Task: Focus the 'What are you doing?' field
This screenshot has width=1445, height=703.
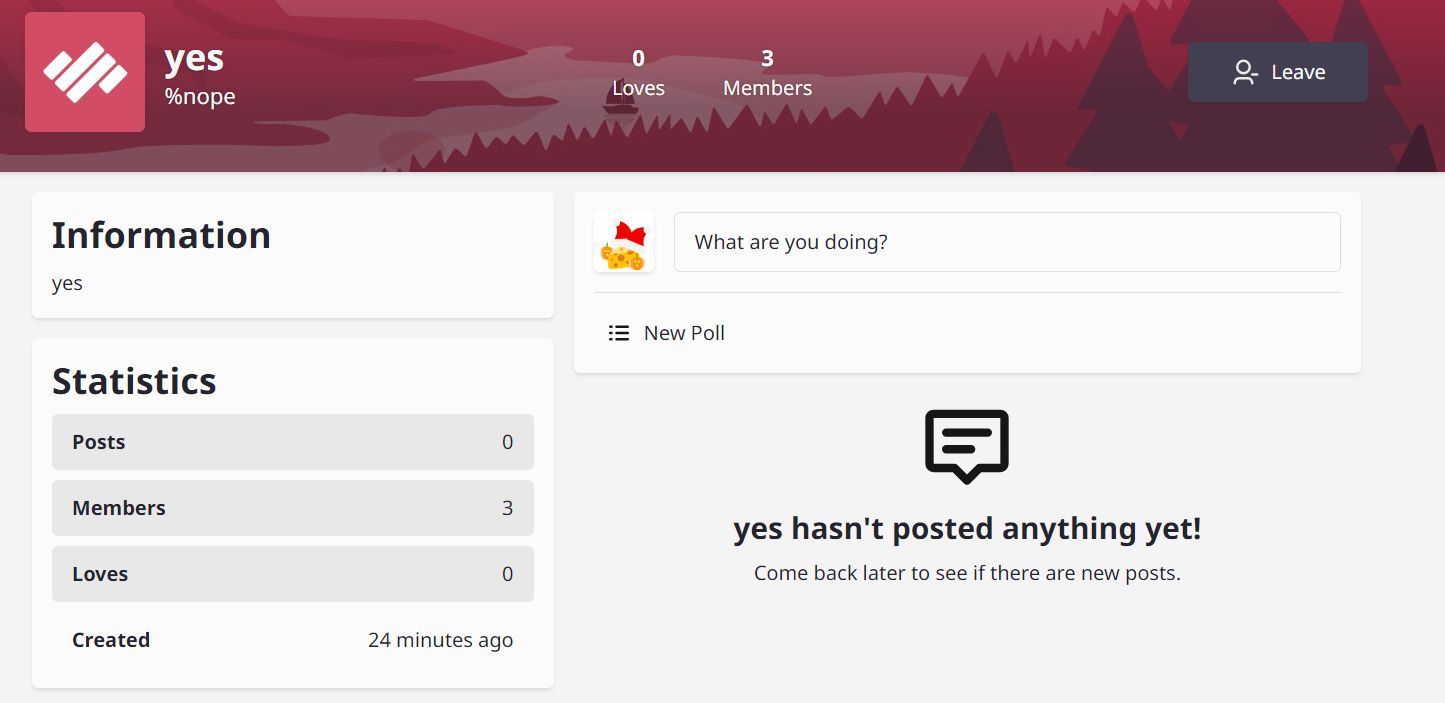Action: coord(1007,242)
